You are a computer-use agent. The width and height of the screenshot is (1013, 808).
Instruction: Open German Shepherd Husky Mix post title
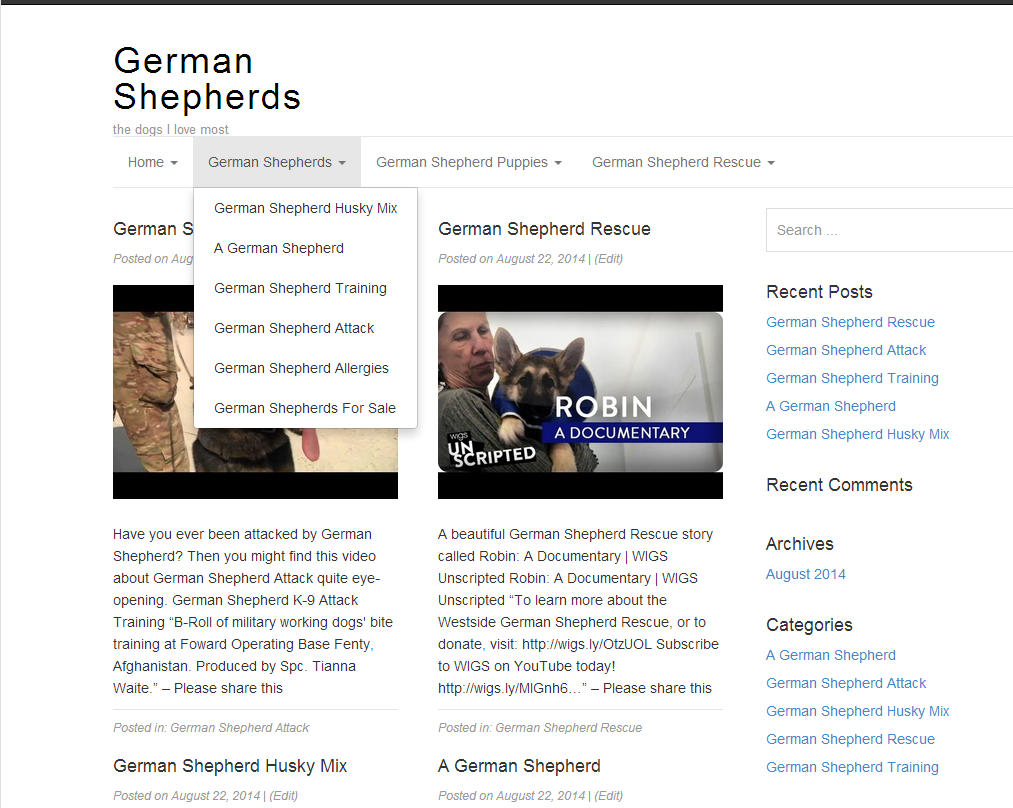click(x=230, y=766)
